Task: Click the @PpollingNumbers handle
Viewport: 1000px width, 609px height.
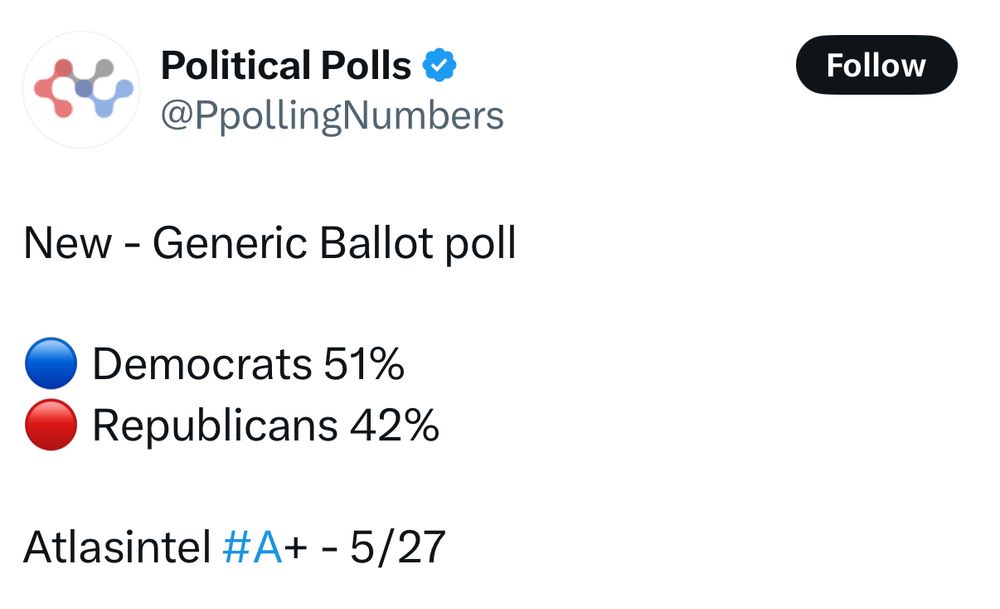Action: [x=332, y=116]
